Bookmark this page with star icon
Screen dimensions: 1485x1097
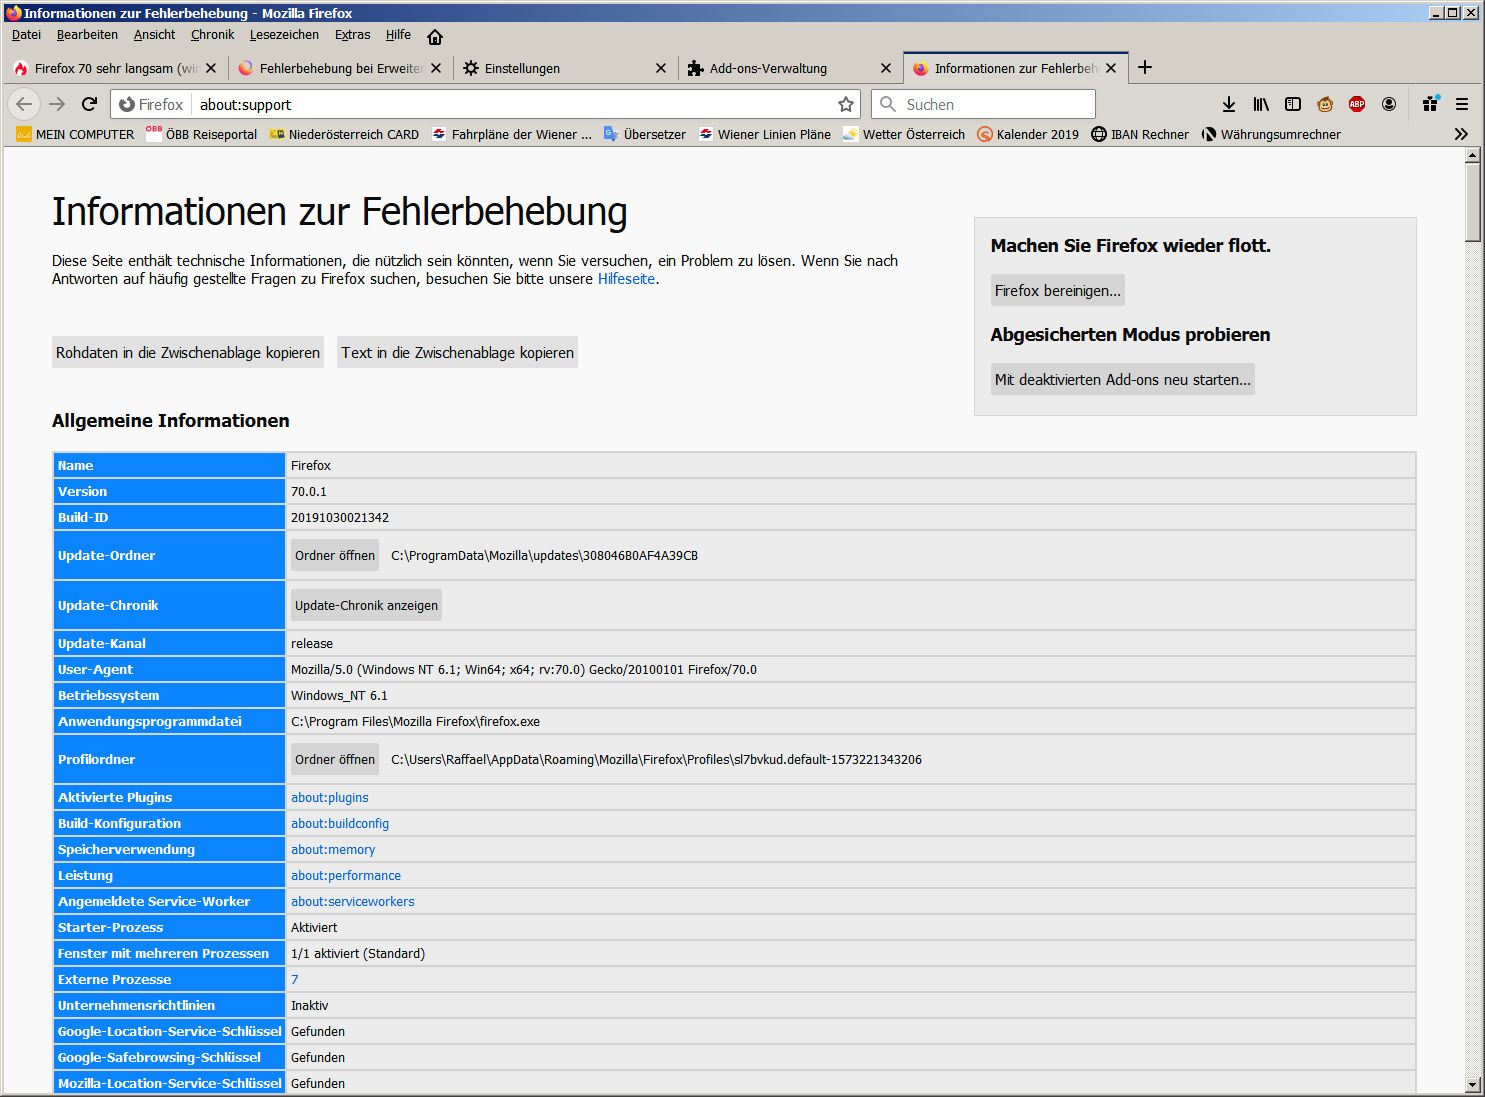(x=846, y=104)
